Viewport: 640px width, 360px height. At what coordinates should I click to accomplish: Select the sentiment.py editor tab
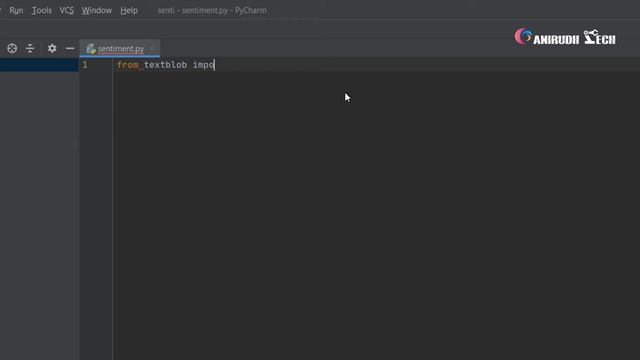(x=121, y=49)
